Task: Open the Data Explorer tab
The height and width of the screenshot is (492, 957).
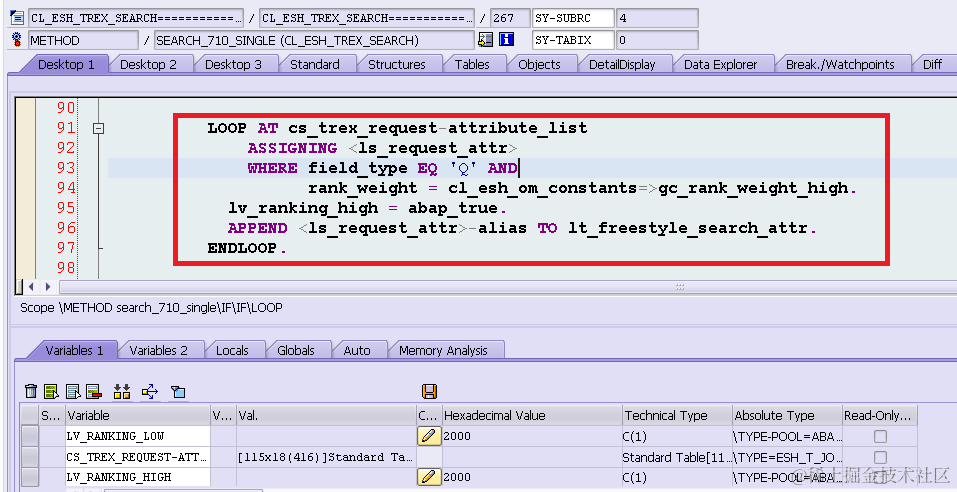Action: point(720,64)
